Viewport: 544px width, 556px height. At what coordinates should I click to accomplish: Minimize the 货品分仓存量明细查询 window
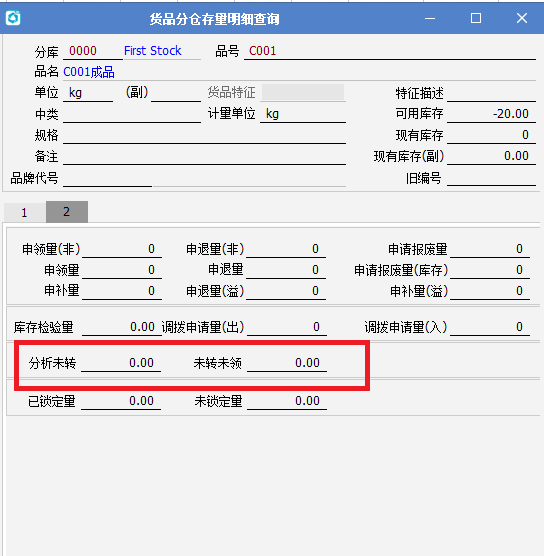[x=430, y=18]
